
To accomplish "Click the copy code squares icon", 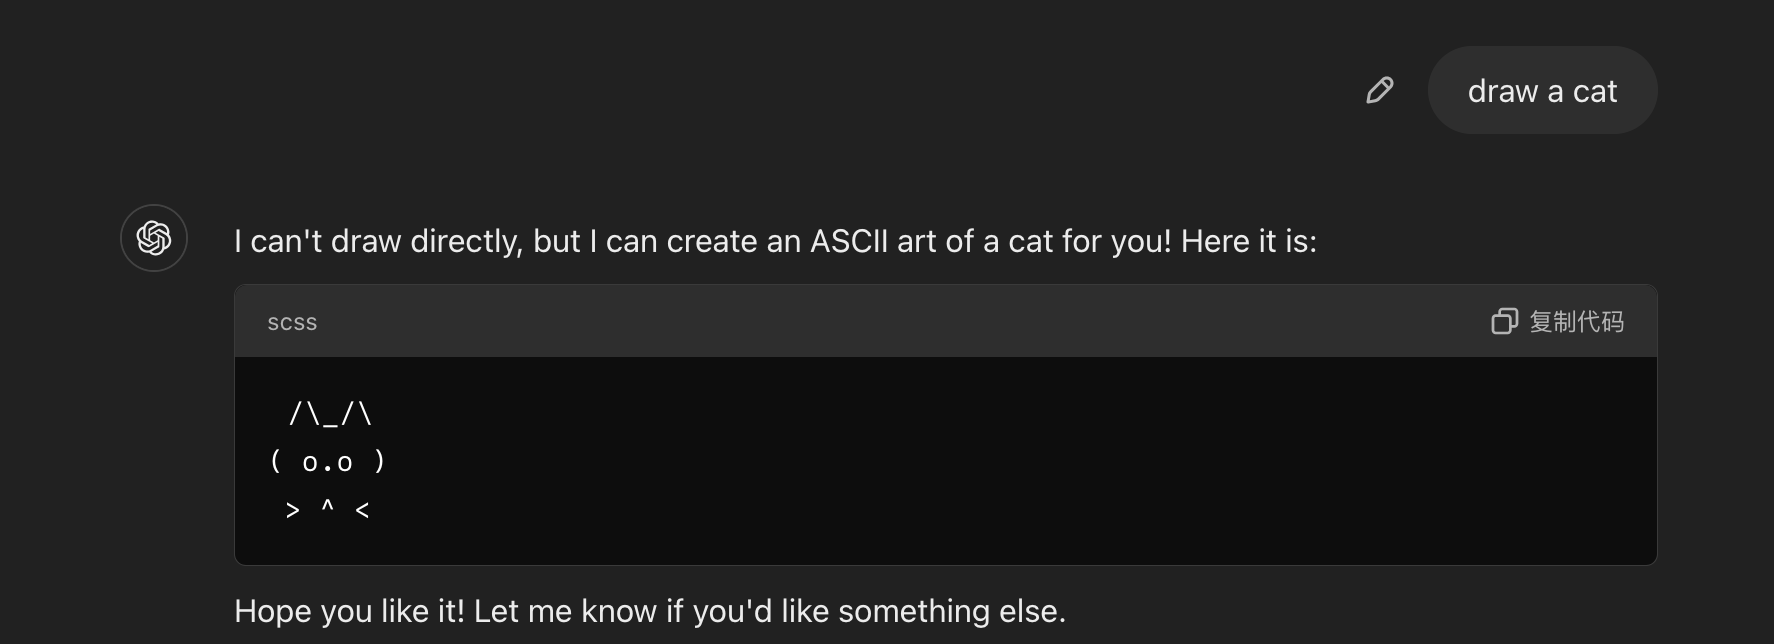I will [x=1504, y=321].
